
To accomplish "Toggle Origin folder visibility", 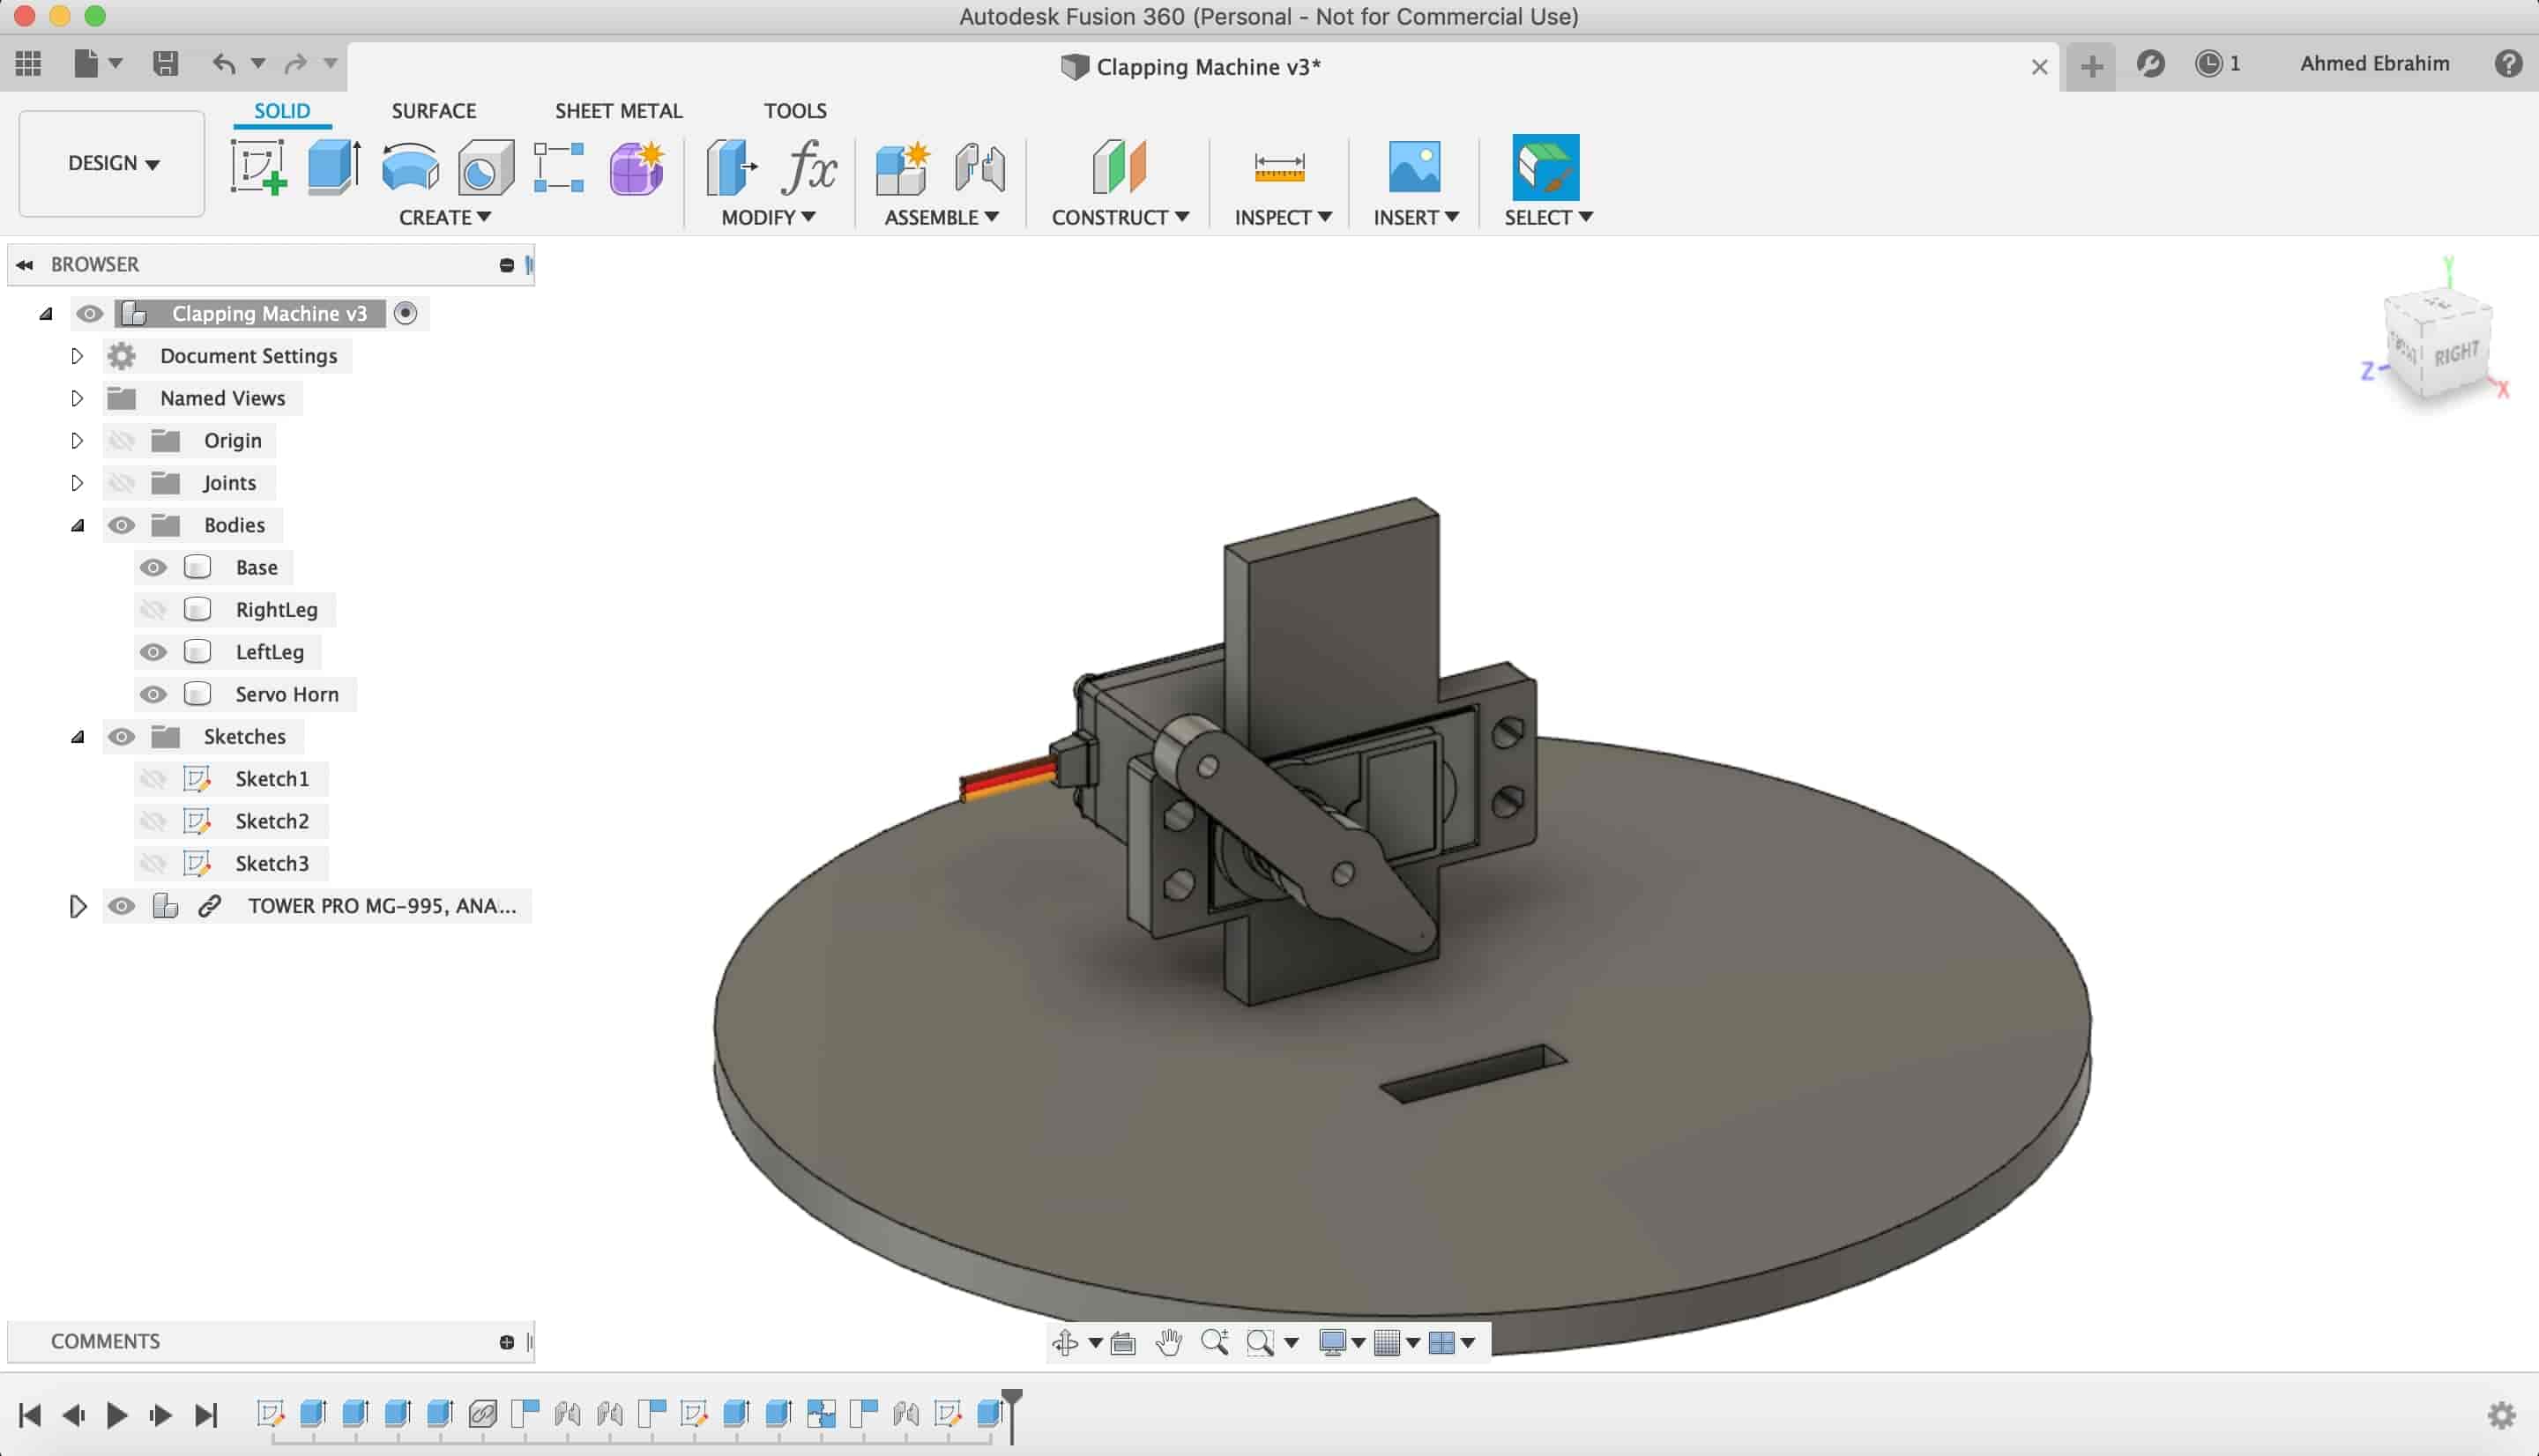I will [121, 440].
